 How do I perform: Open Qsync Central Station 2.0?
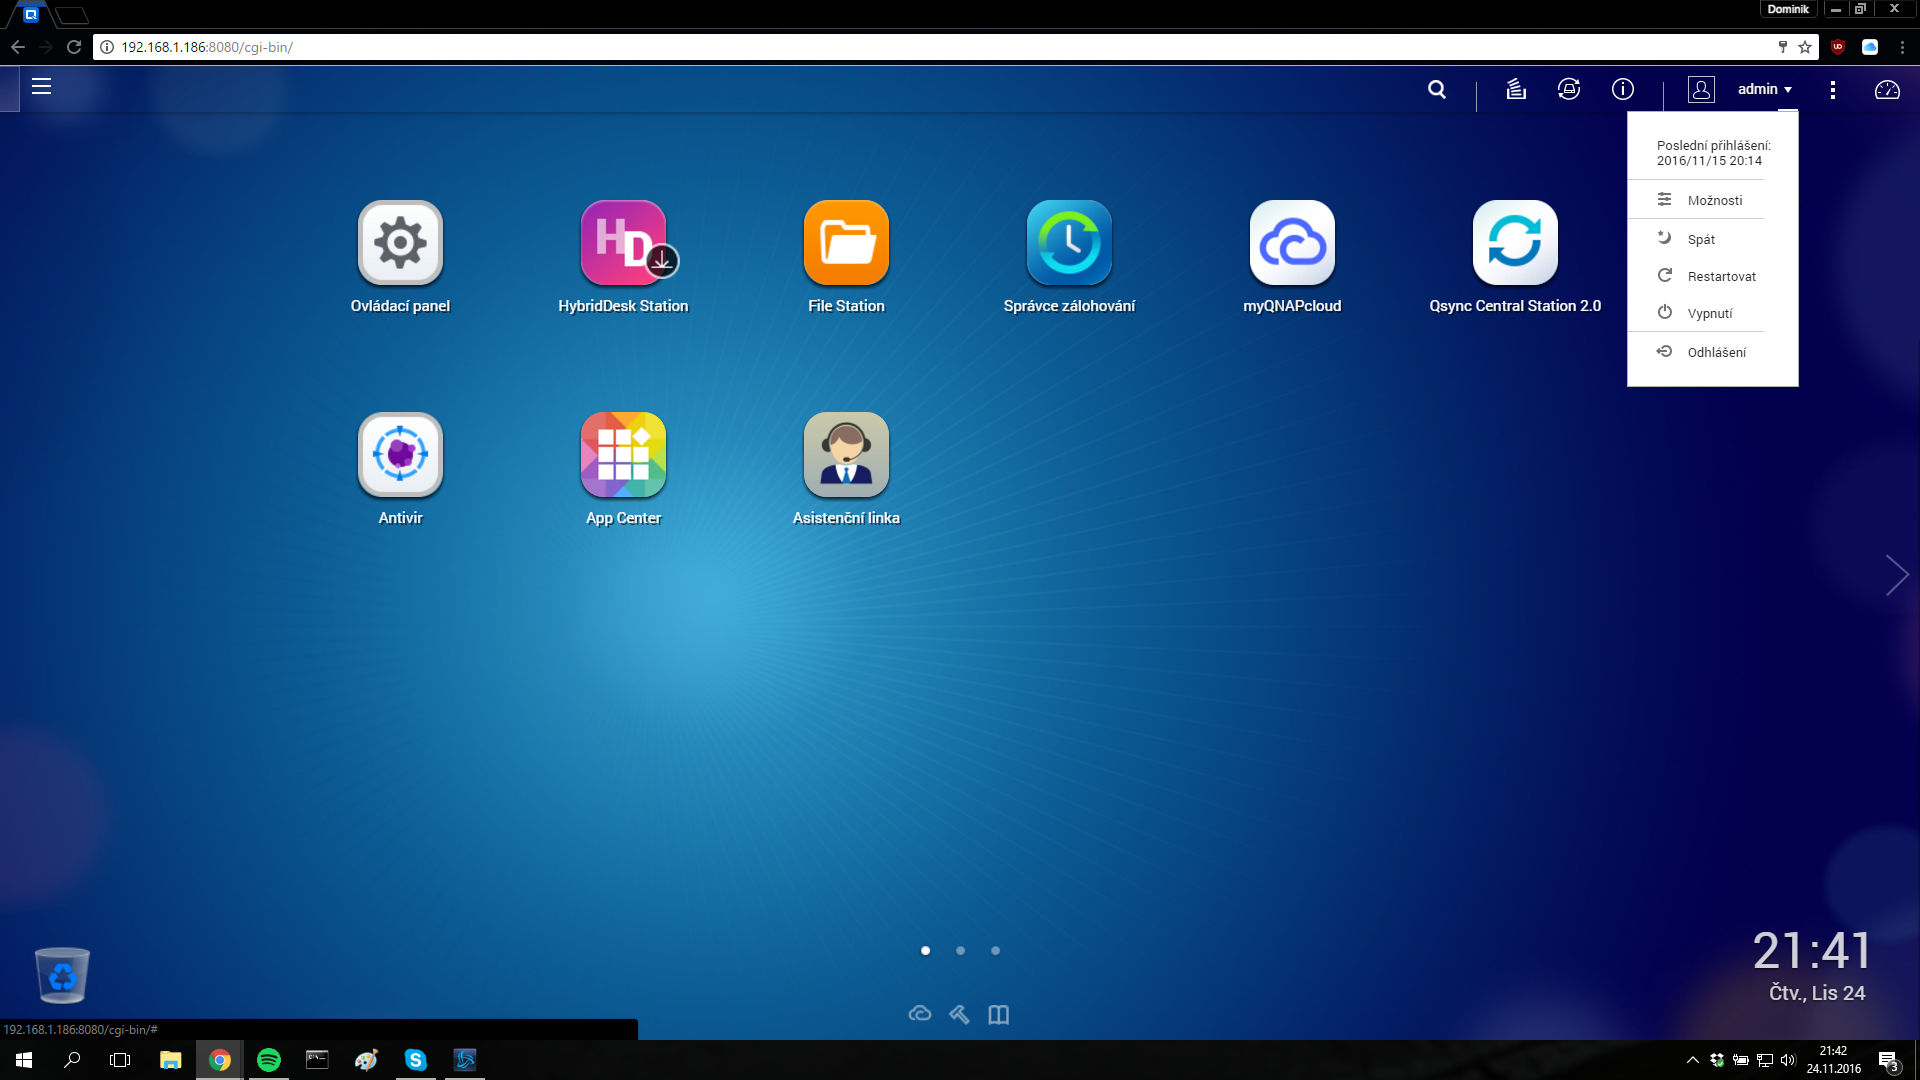(1515, 243)
